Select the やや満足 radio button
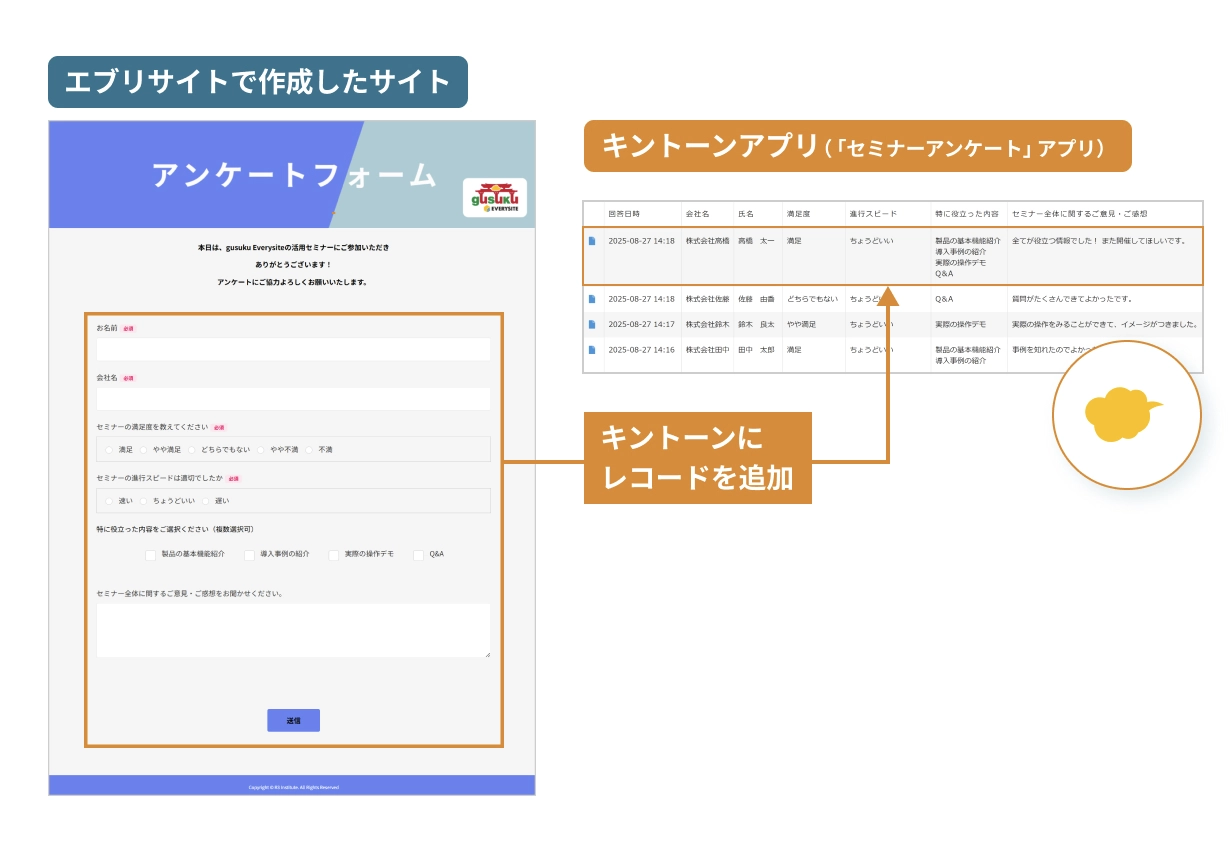This screenshot has height=852, width=1228. (144, 450)
